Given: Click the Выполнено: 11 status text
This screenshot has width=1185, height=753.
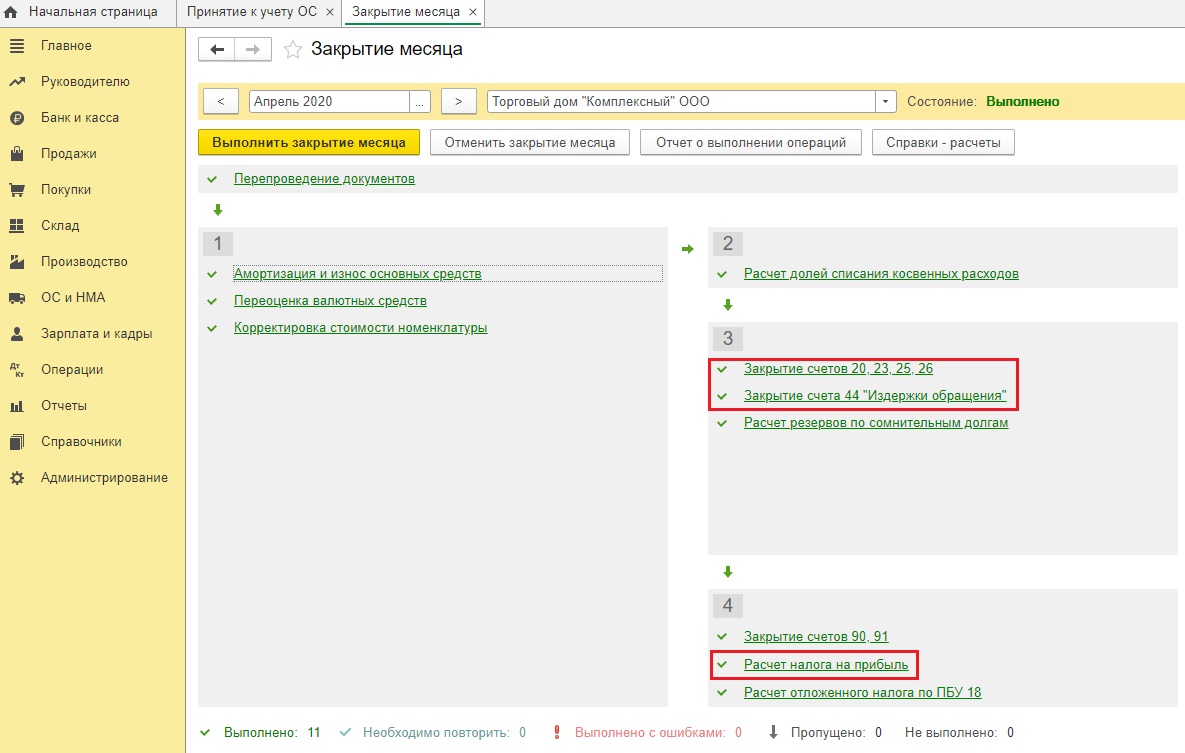Looking at the screenshot, I should (272, 733).
